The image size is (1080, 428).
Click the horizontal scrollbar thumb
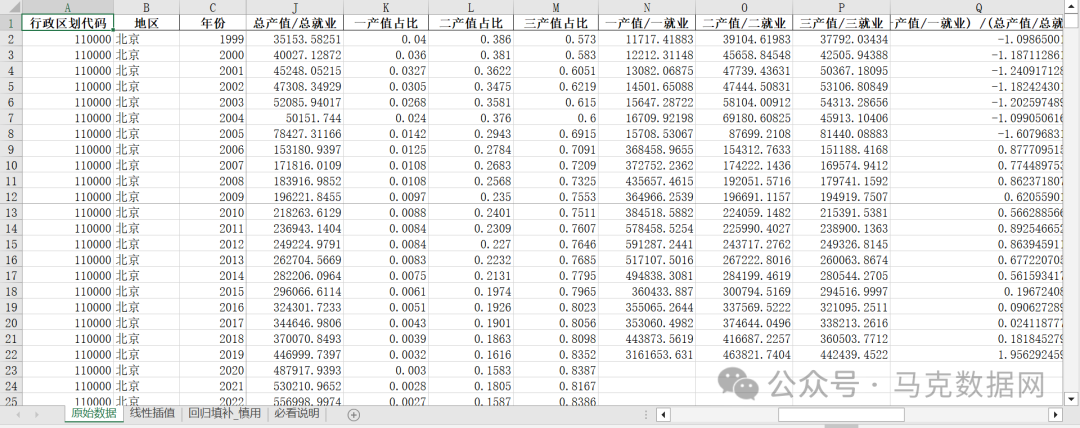[x=841, y=414]
